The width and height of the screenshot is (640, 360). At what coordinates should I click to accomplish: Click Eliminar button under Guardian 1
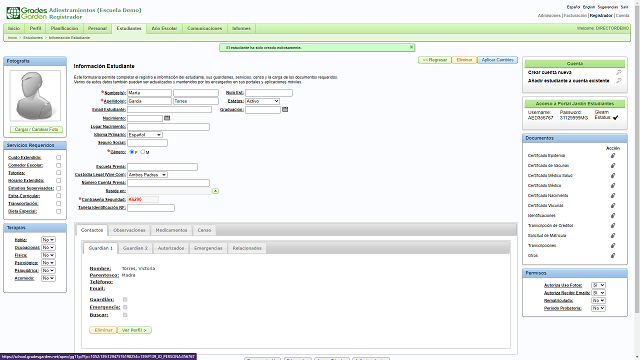[103, 330]
